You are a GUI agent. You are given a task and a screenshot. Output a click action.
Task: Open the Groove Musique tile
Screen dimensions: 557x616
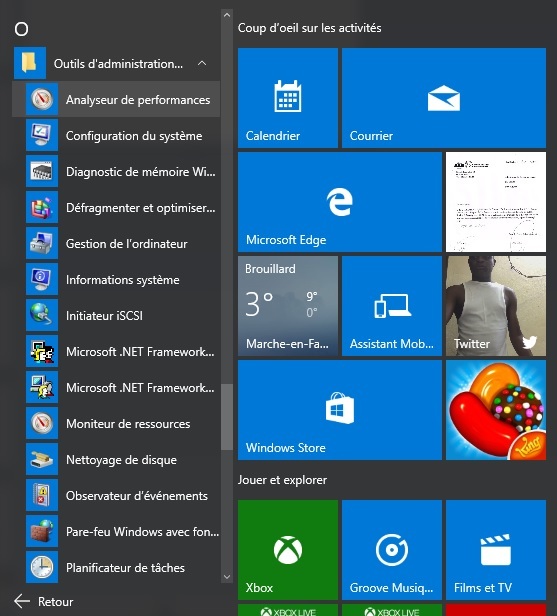[x=392, y=550]
